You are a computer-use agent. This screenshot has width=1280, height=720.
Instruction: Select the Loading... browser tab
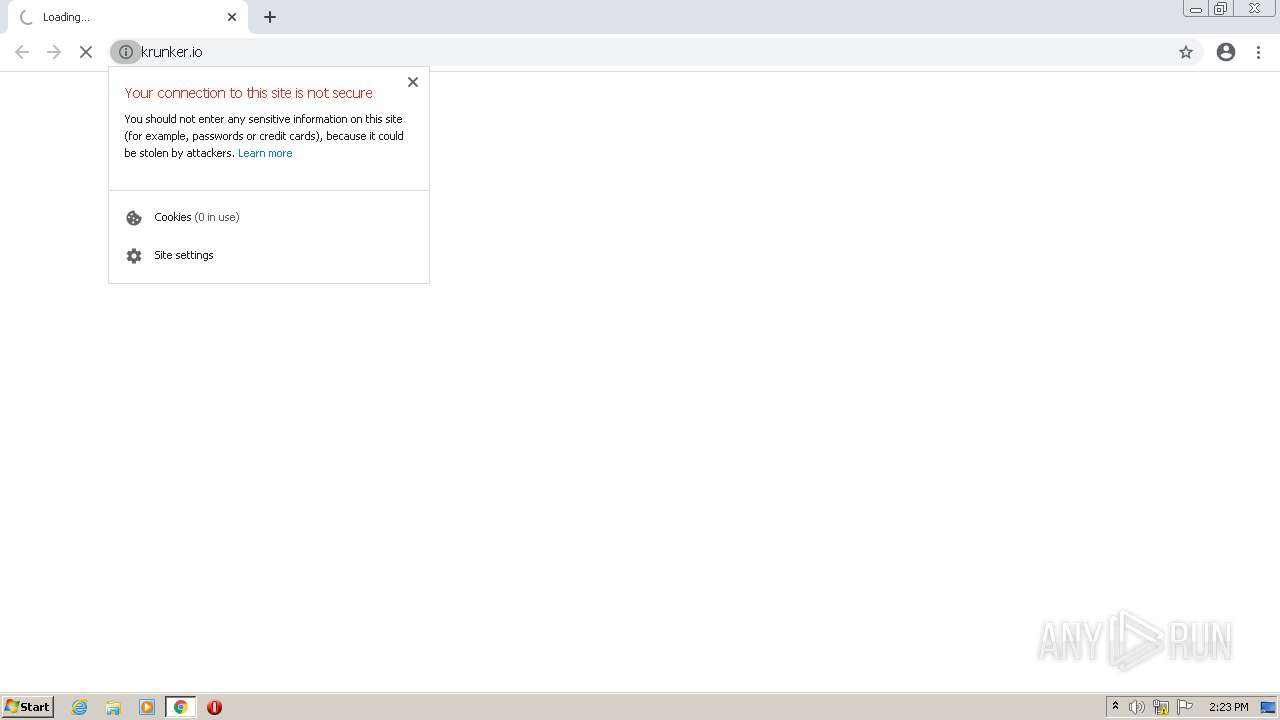click(x=126, y=17)
